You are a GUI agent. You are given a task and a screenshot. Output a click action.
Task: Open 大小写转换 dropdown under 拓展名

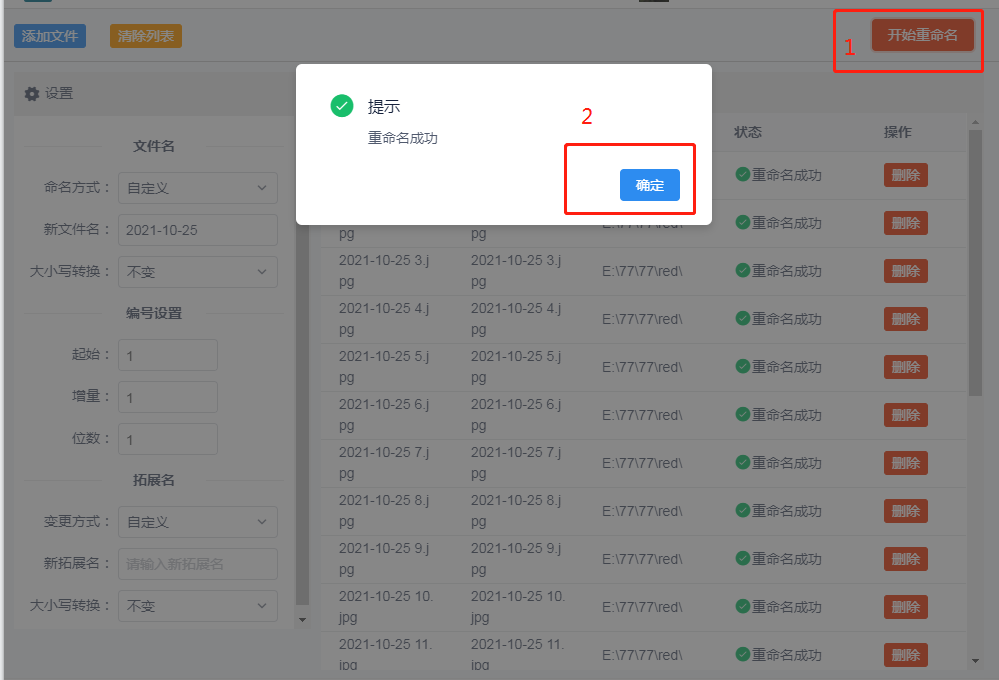coord(198,606)
